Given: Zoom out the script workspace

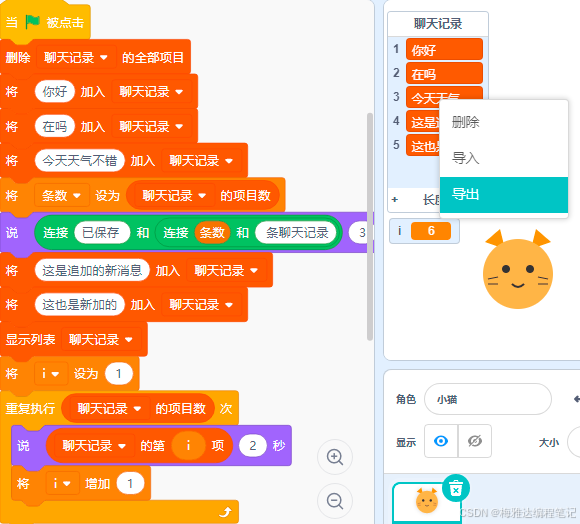Looking at the screenshot, I should click(335, 501).
